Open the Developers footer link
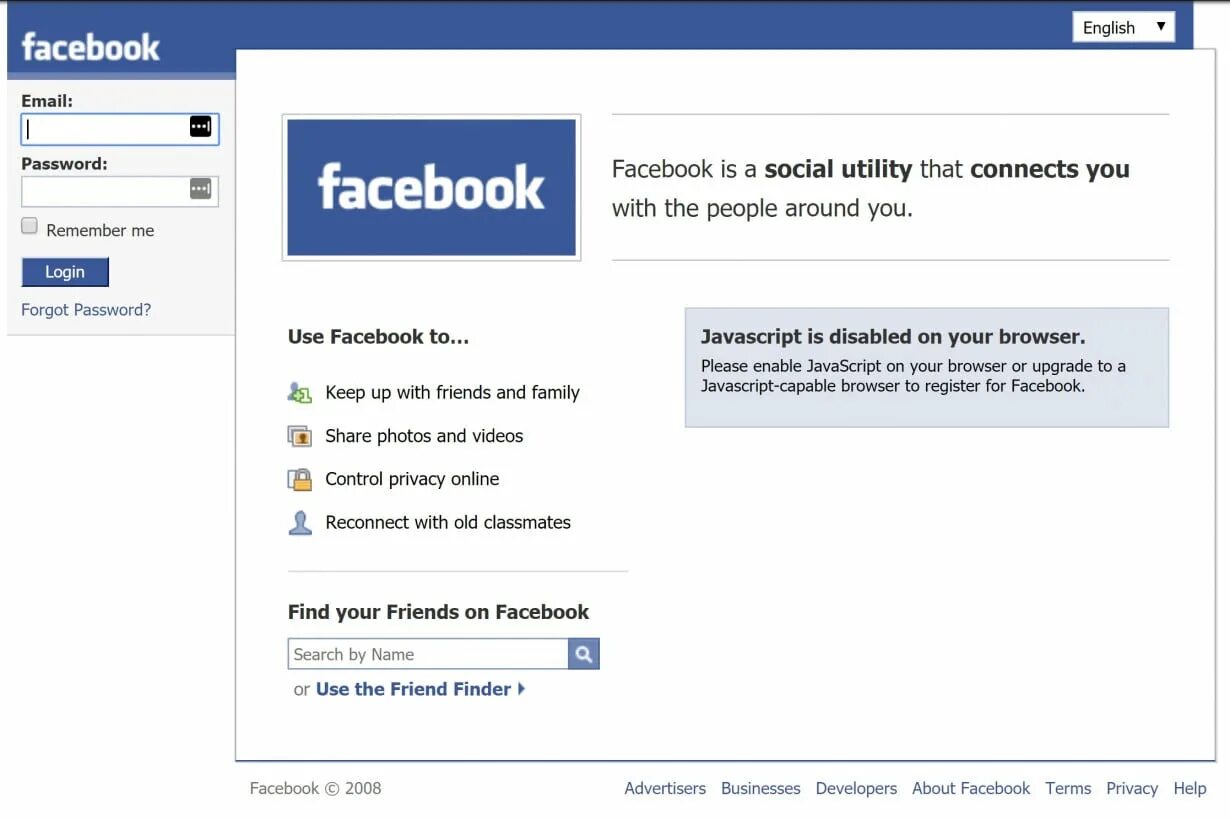The width and height of the screenshot is (1230, 820). (856, 788)
